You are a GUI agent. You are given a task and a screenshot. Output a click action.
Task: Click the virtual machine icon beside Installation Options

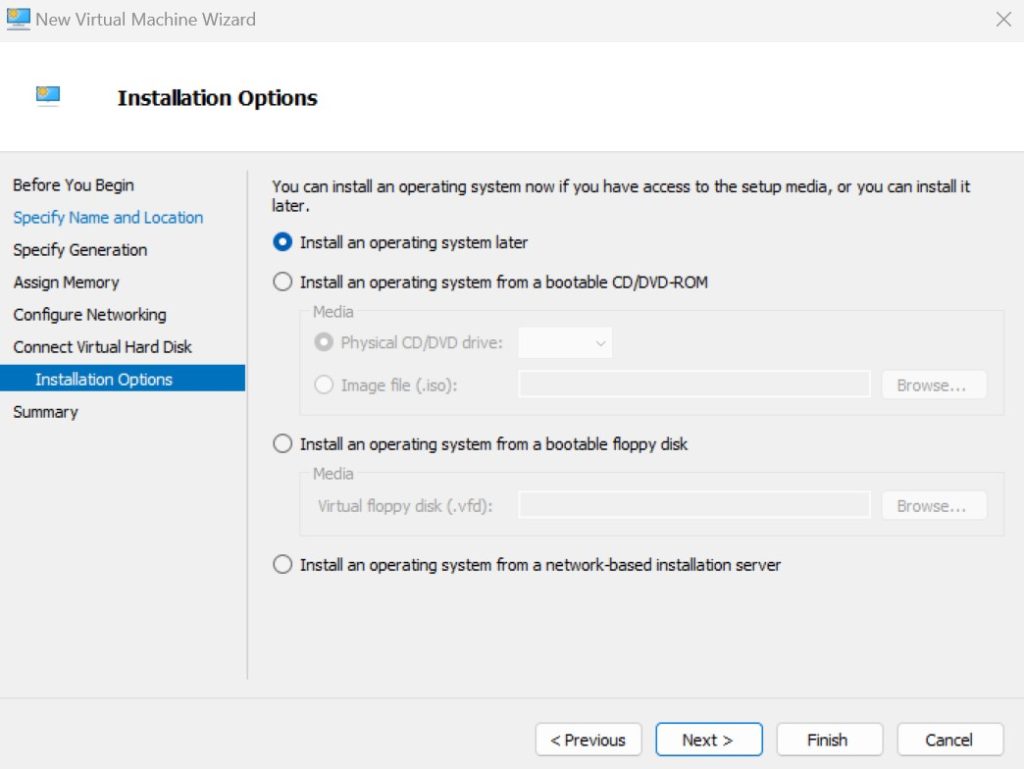click(x=47, y=96)
